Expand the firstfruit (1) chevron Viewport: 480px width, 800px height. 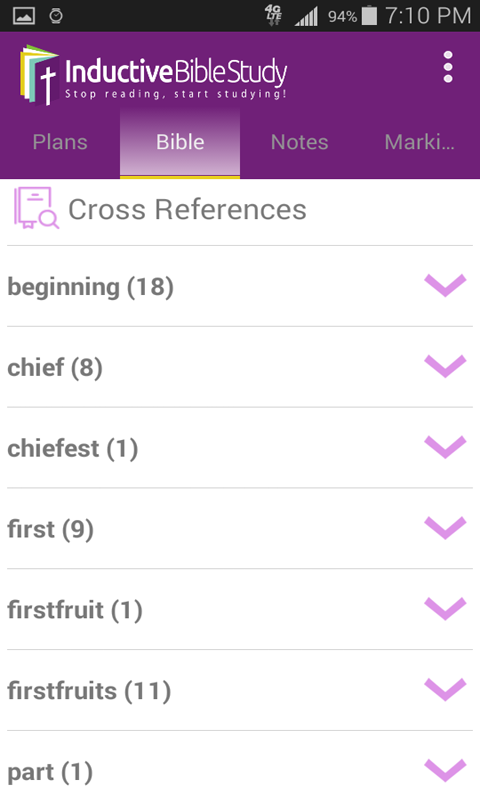click(x=445, y=608)
